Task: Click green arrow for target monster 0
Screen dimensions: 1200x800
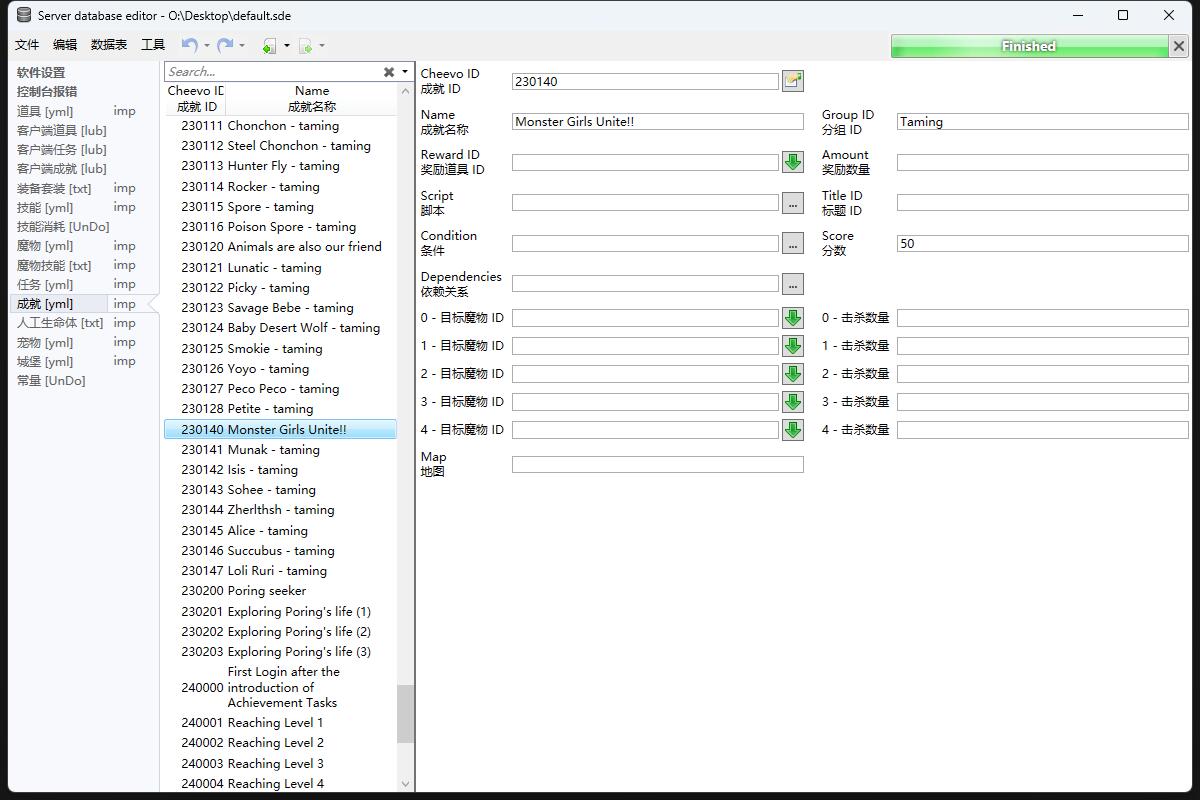Action: pyautogui.click(x=793, y=318)
